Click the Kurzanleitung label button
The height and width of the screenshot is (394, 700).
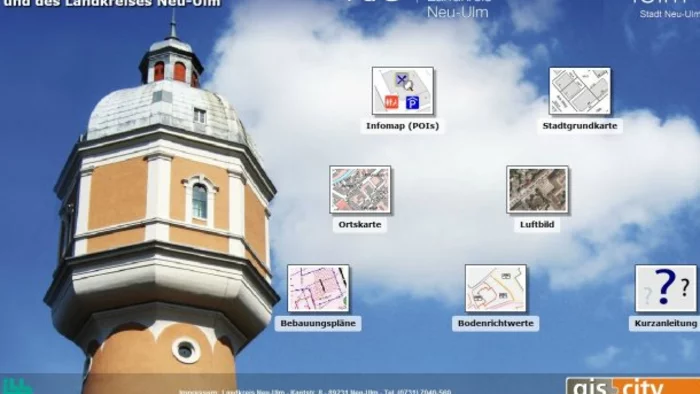[665, 323]
